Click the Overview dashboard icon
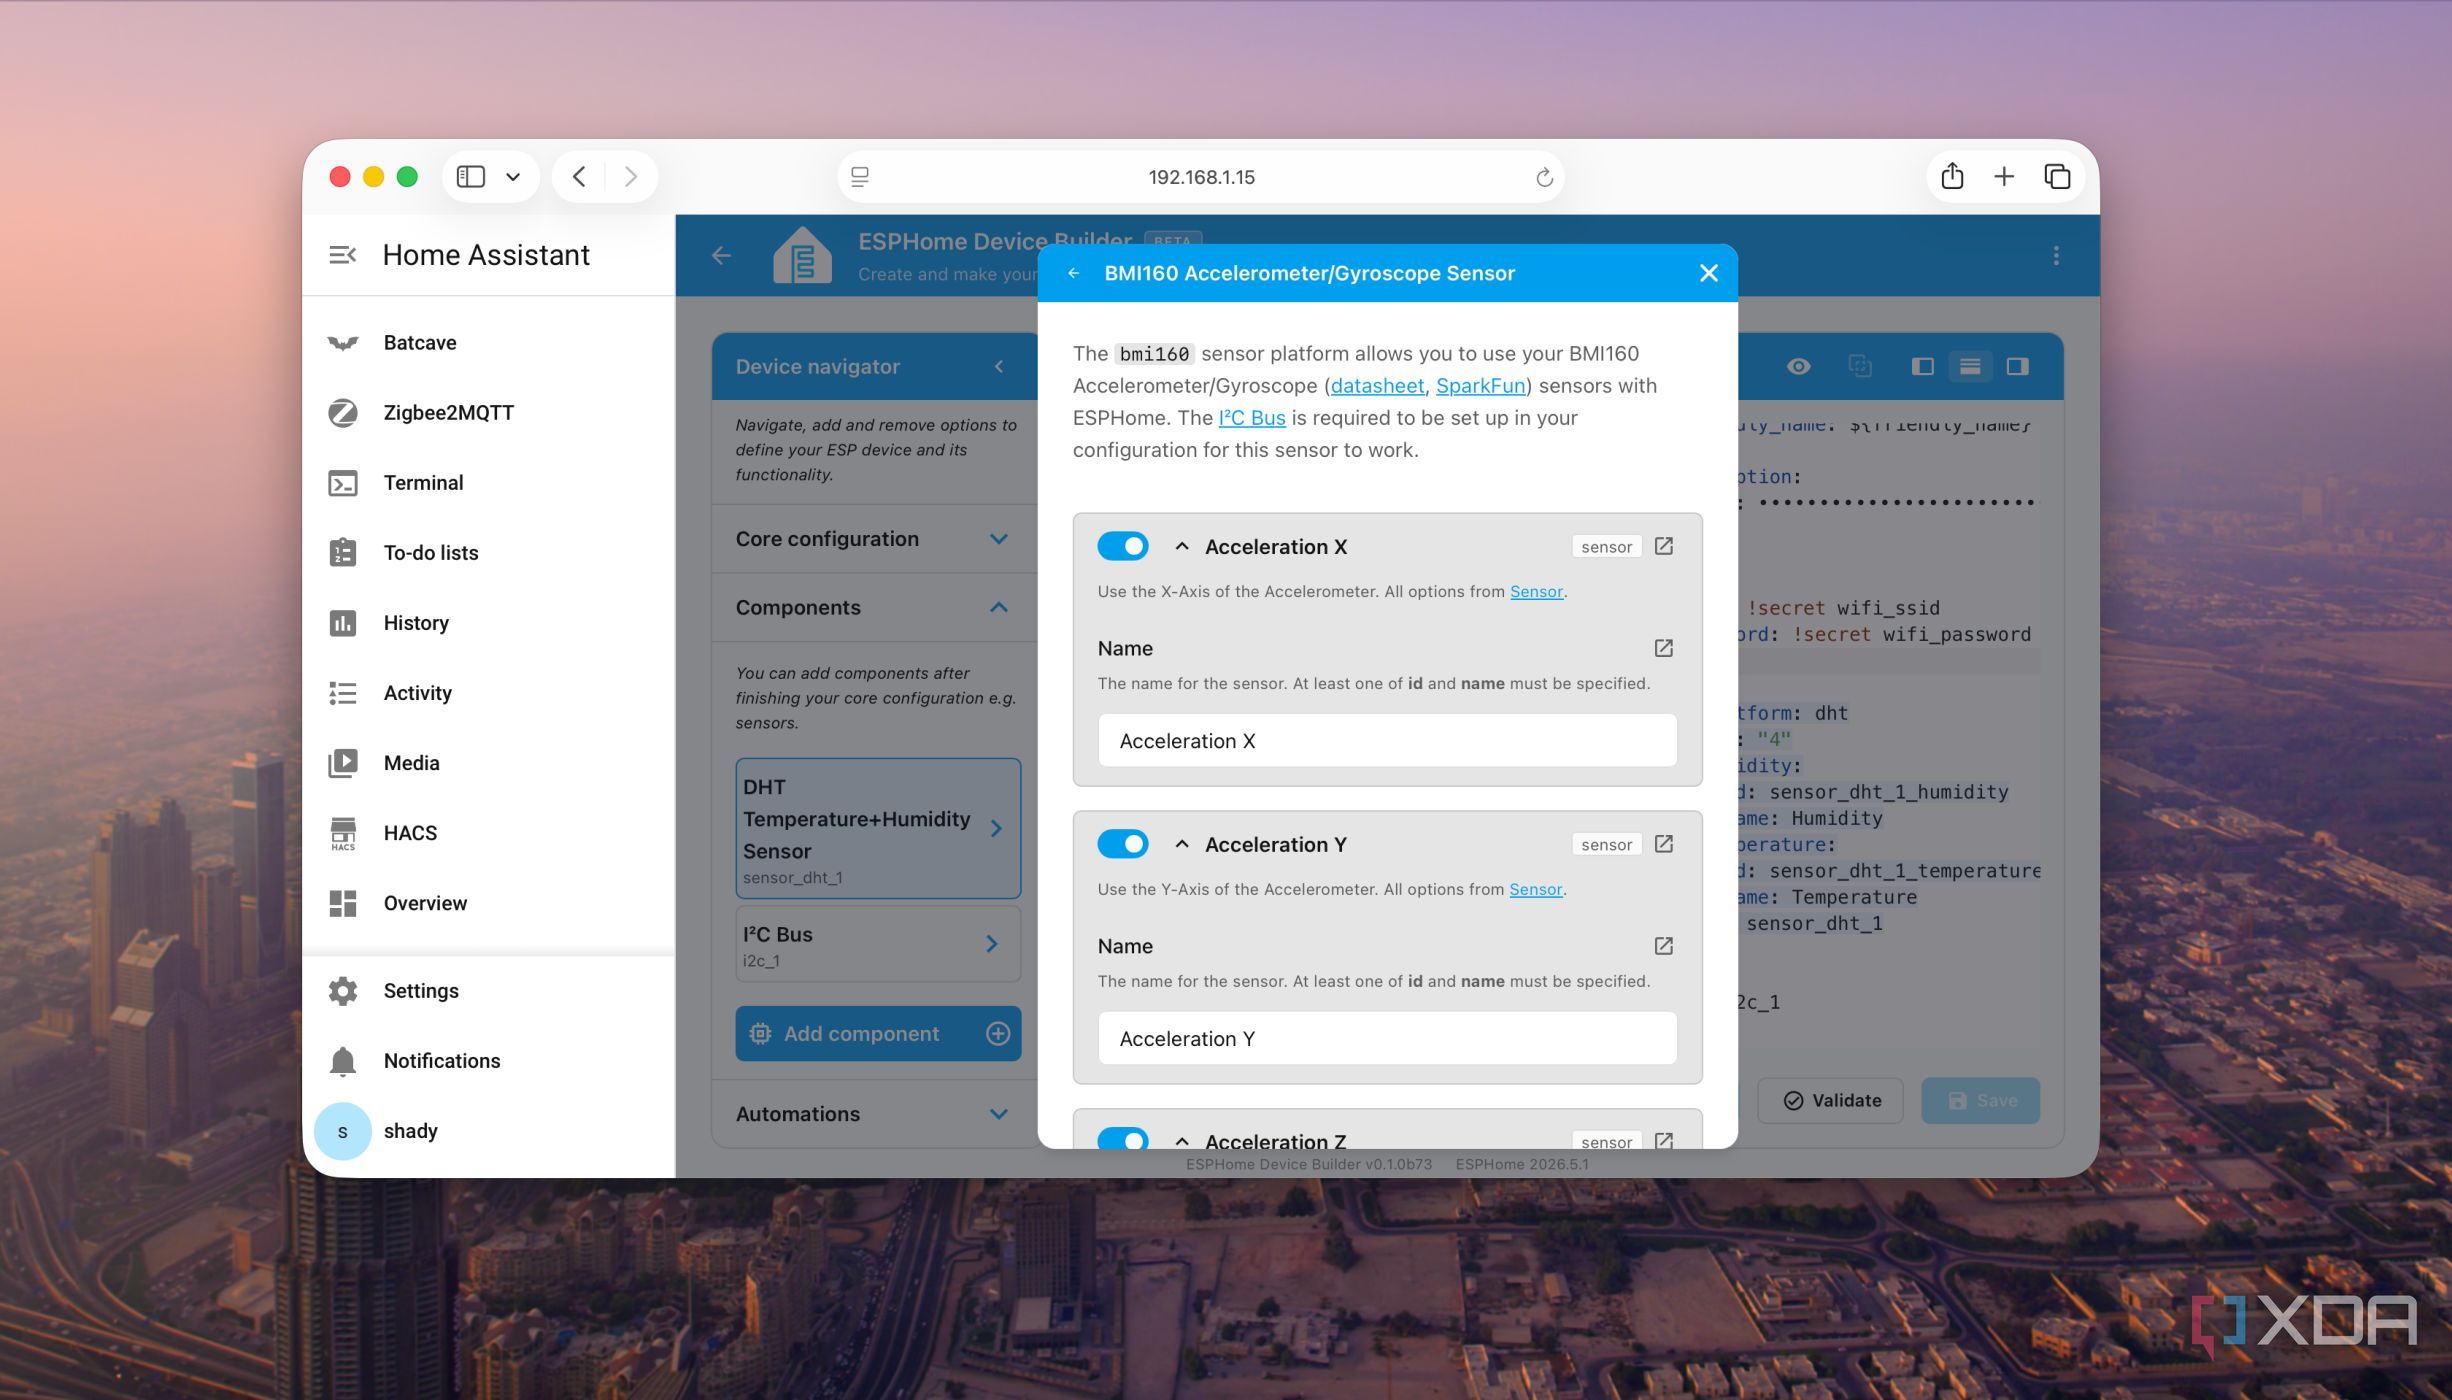2452x1400 pixels. pyautogui.click(x=342, y=903)
